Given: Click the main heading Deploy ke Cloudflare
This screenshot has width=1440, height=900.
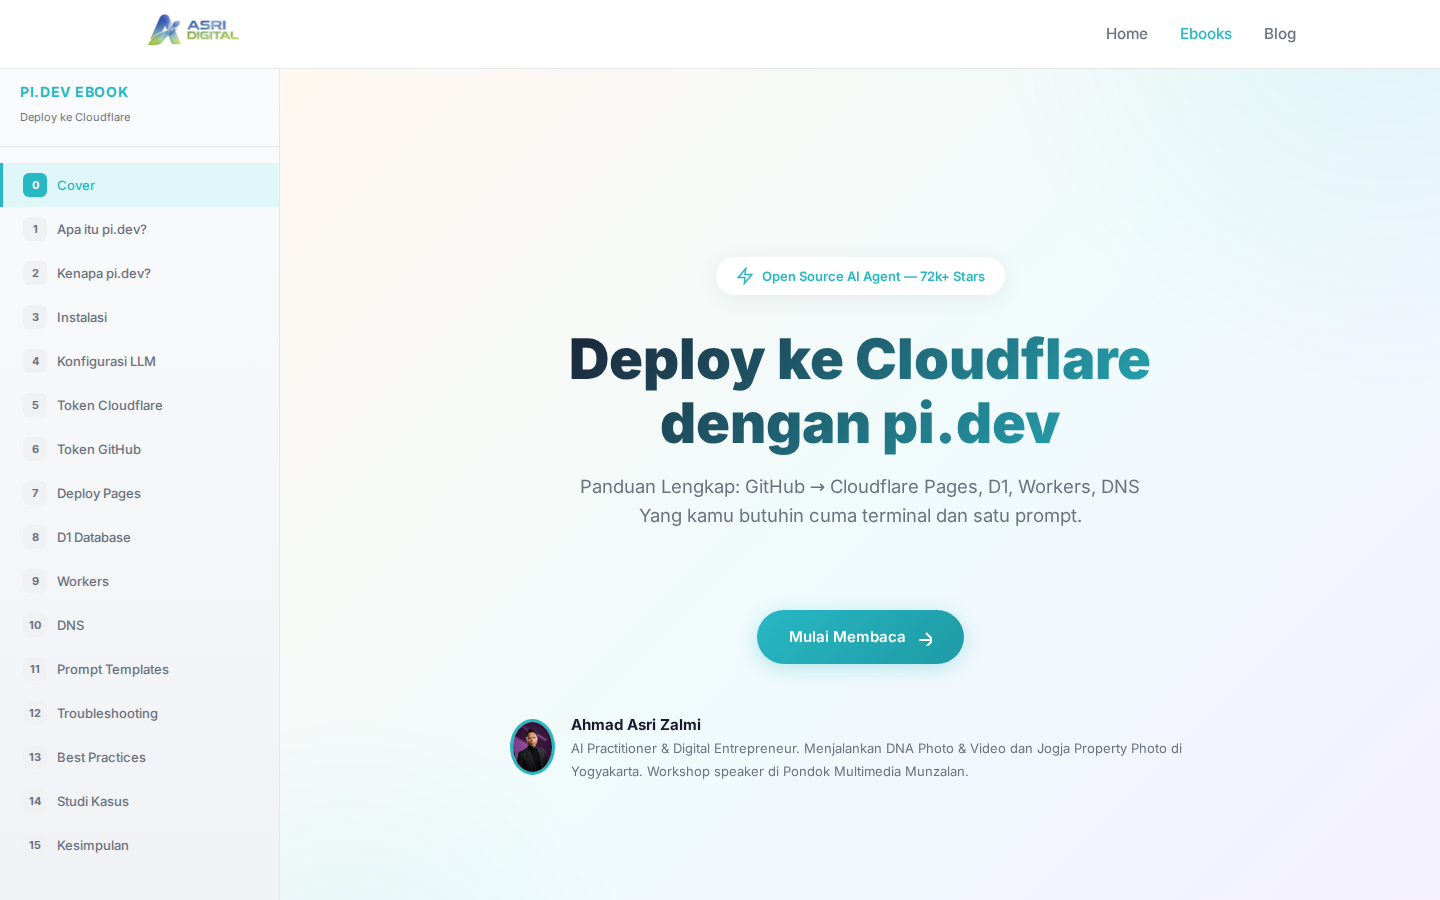Looking at the screenshot, I should (x=860, y=391).
